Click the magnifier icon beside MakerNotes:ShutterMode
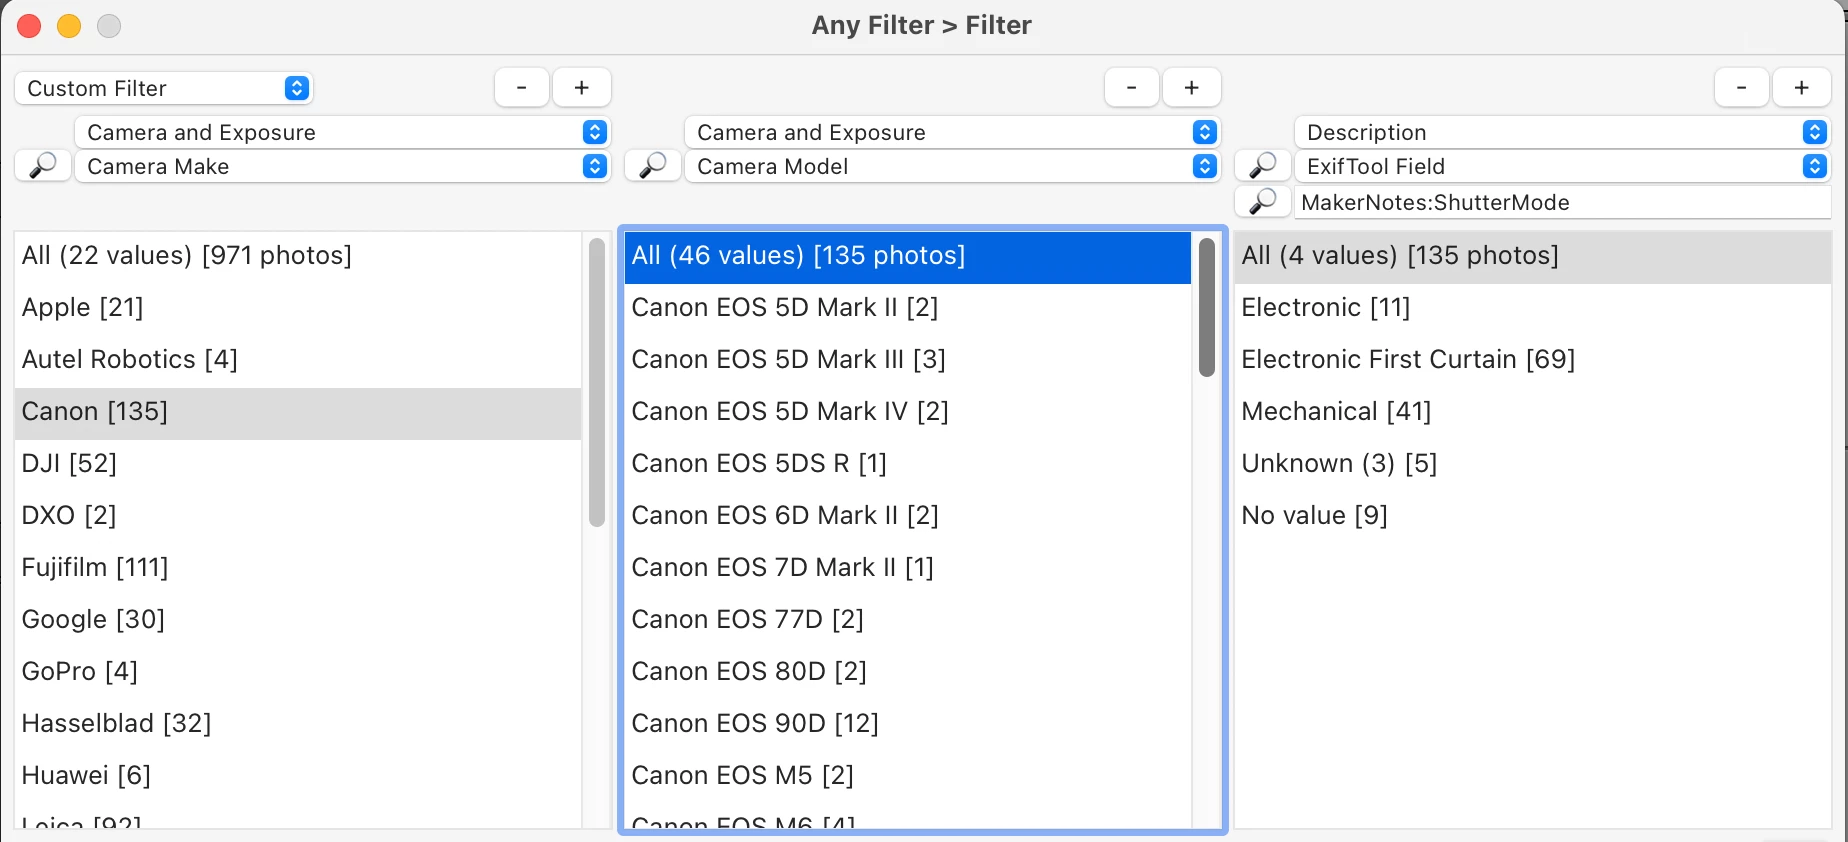 1263,202
